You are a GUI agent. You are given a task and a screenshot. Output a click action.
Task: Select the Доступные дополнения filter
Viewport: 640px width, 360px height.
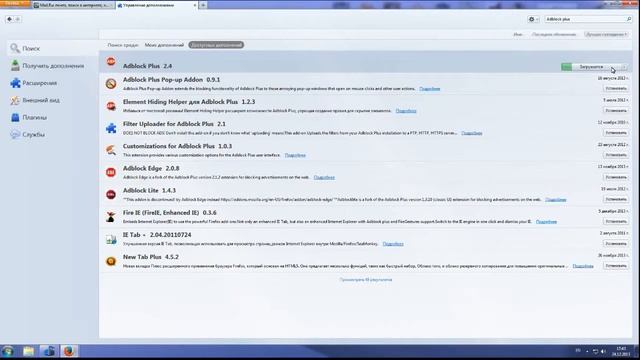216,45
